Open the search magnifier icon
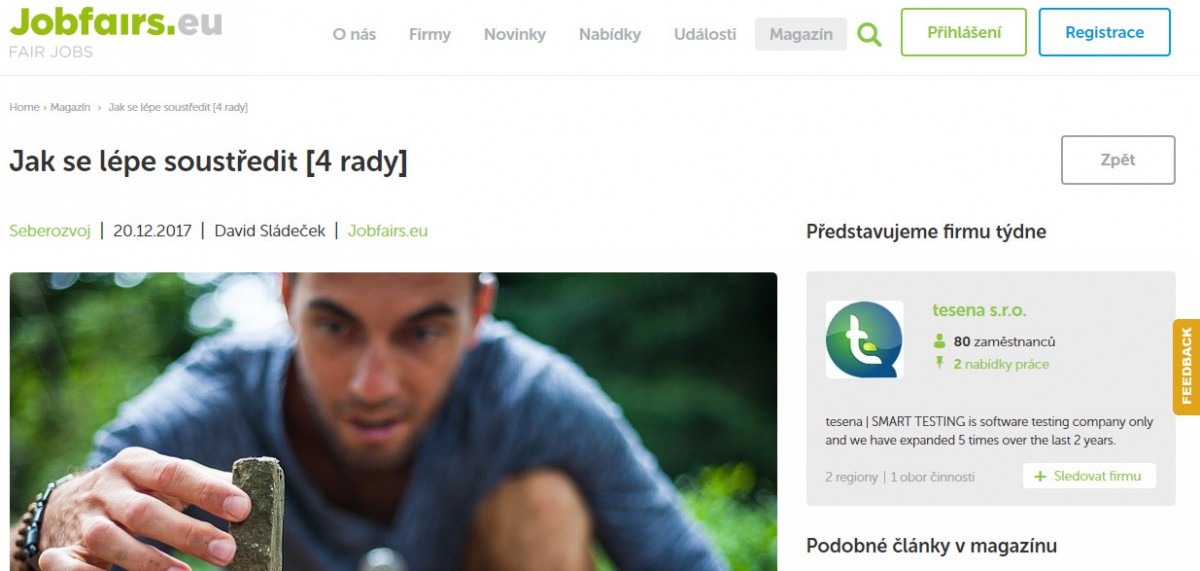 [x=870, y=35]
